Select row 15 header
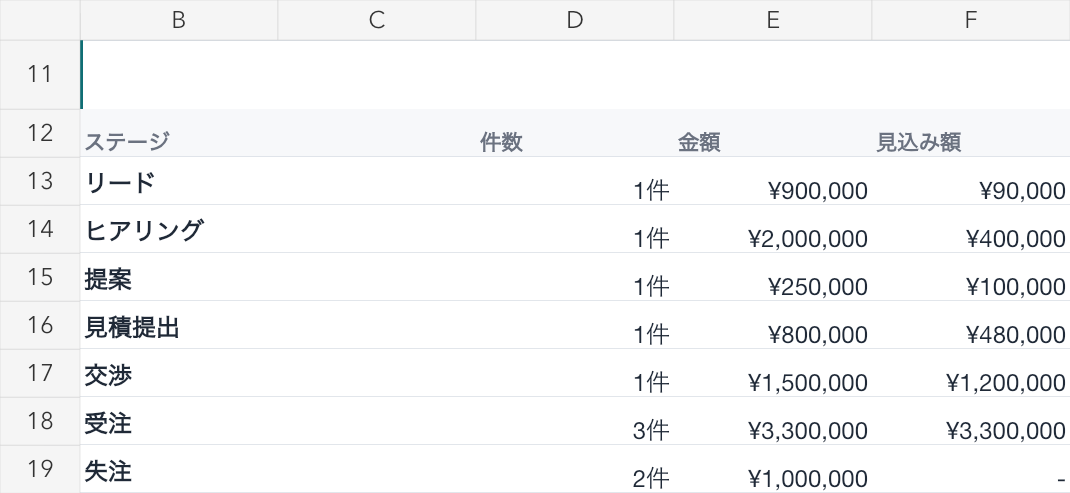Screen dimensions: 1070x493 coord(40,277)
